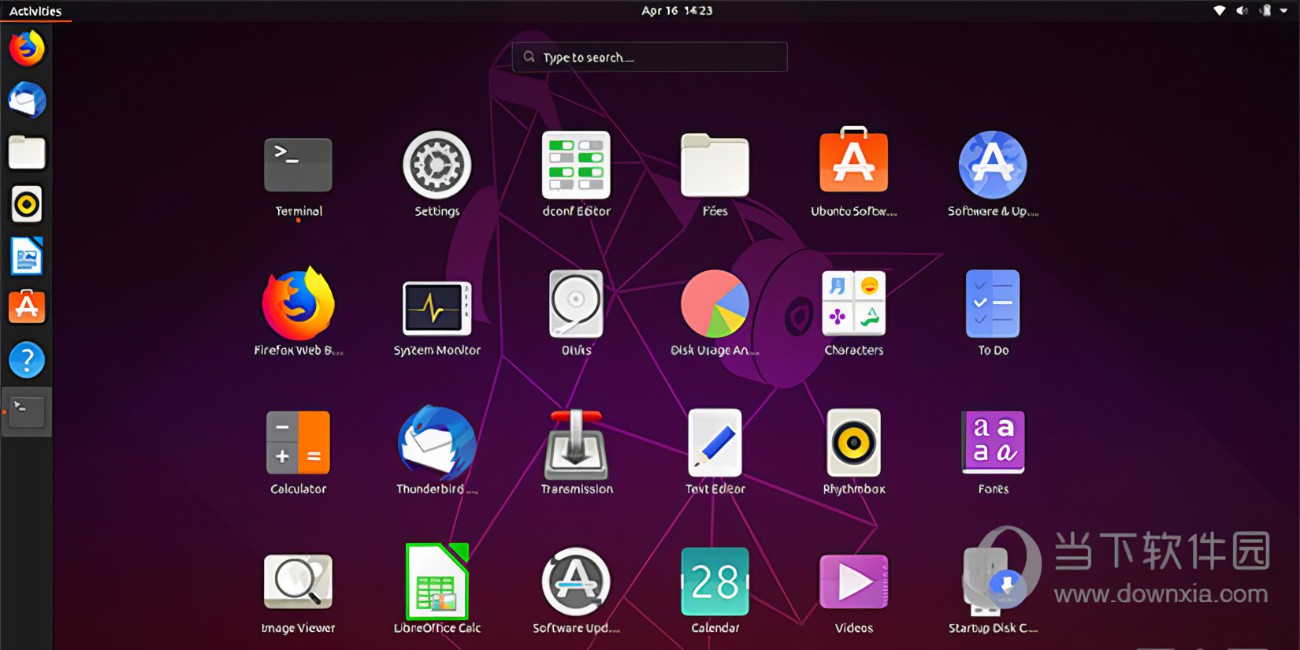This screenshot has height=650, width=1300.
Task: Open Settings from the application grid
Action: click(x=437, y=165)
